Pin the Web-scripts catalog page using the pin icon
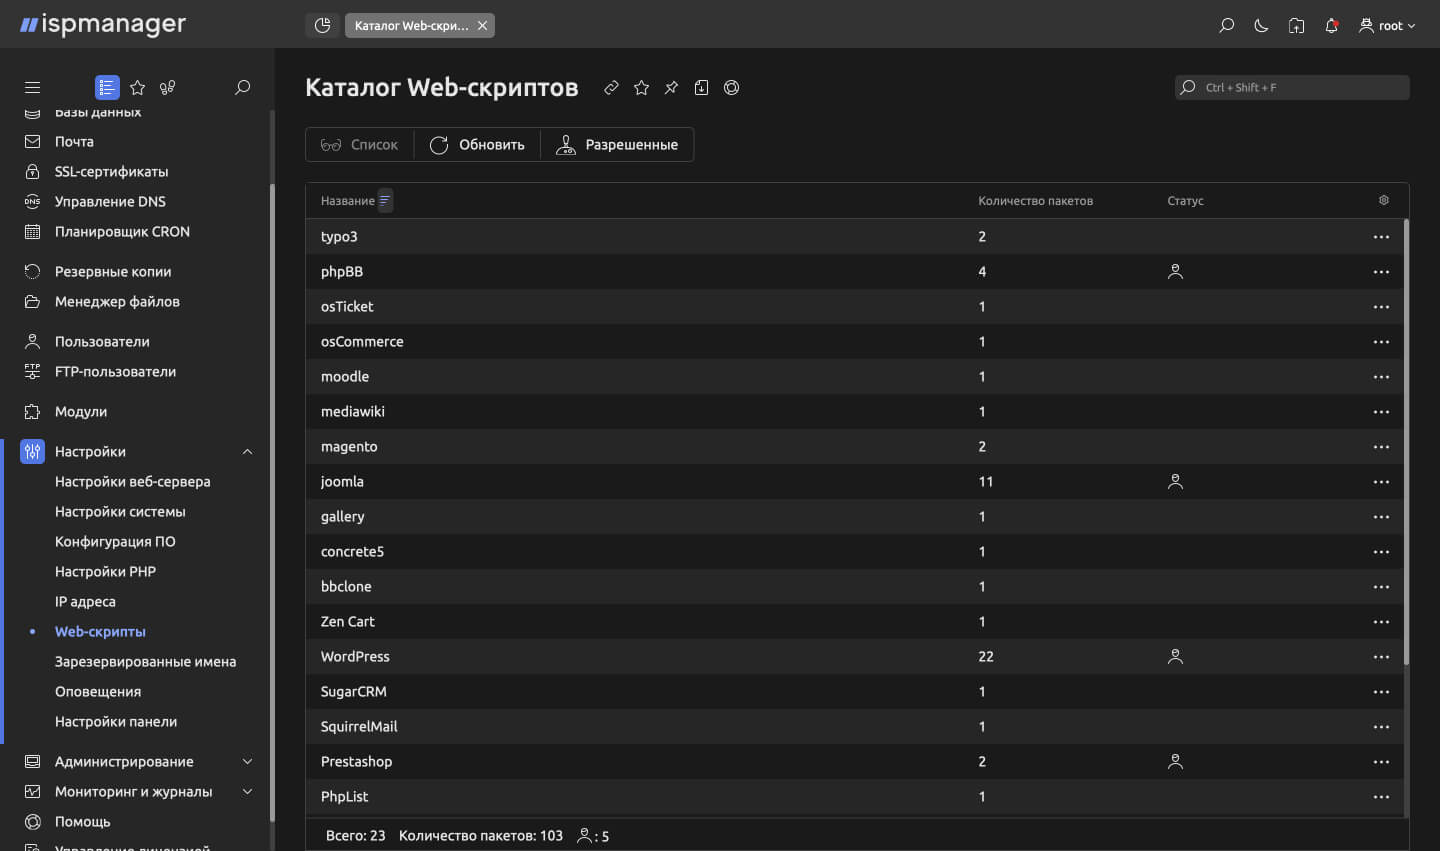The width and height of the screenshot is (1440, 851). coord(671,88)
